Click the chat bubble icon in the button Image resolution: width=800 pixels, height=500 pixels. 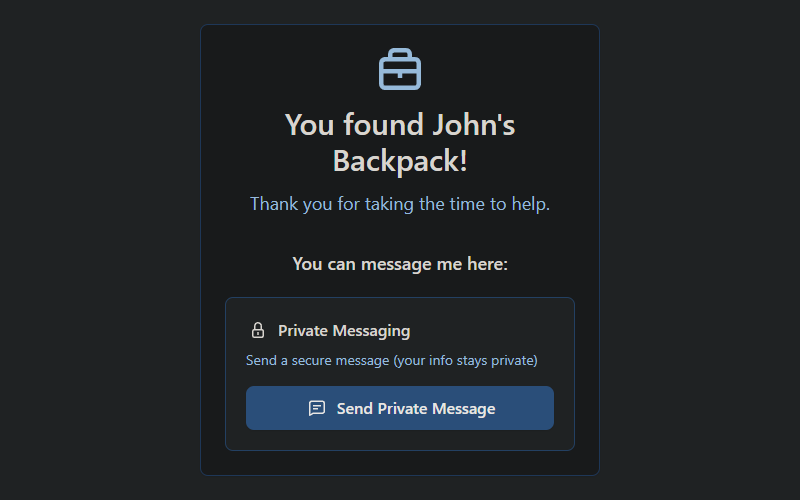coord(317,408)
